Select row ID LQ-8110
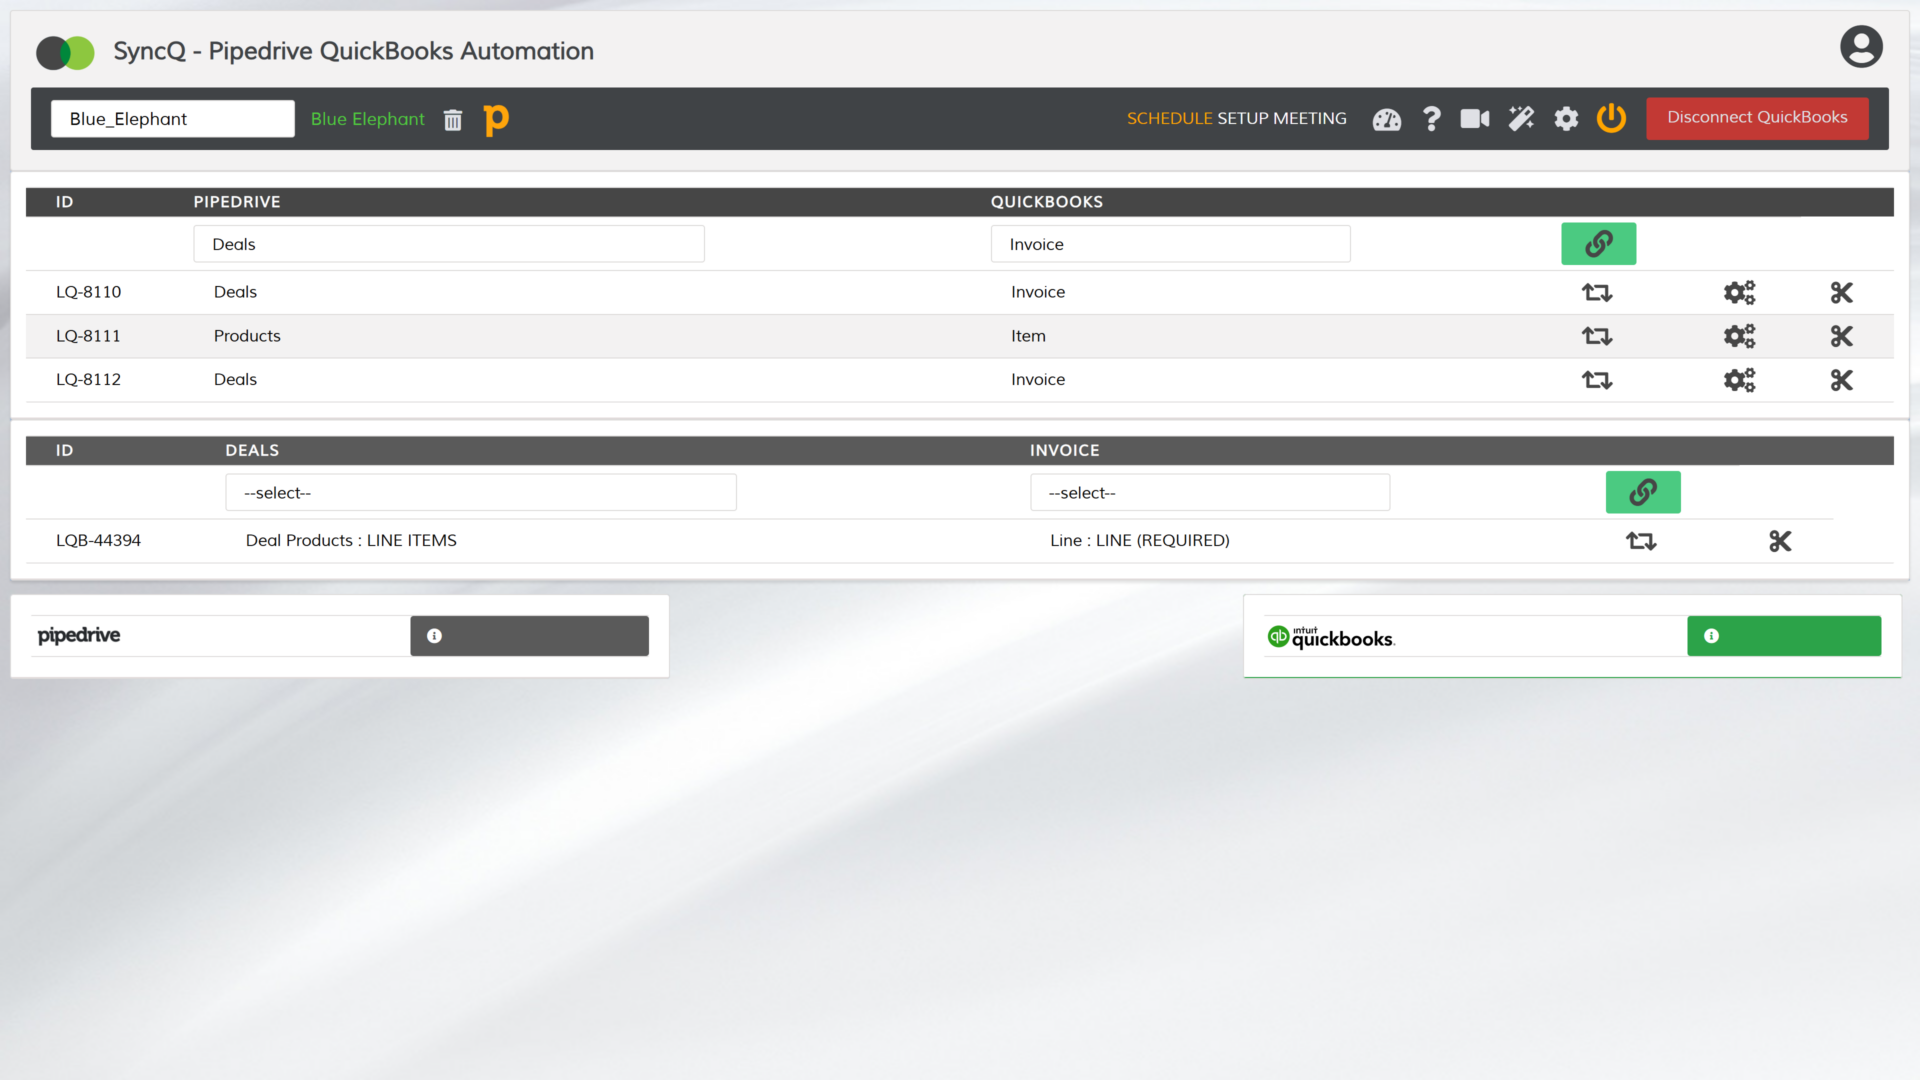The width and height of the screenshot is (1920, 1080). [x=88, y=292]
